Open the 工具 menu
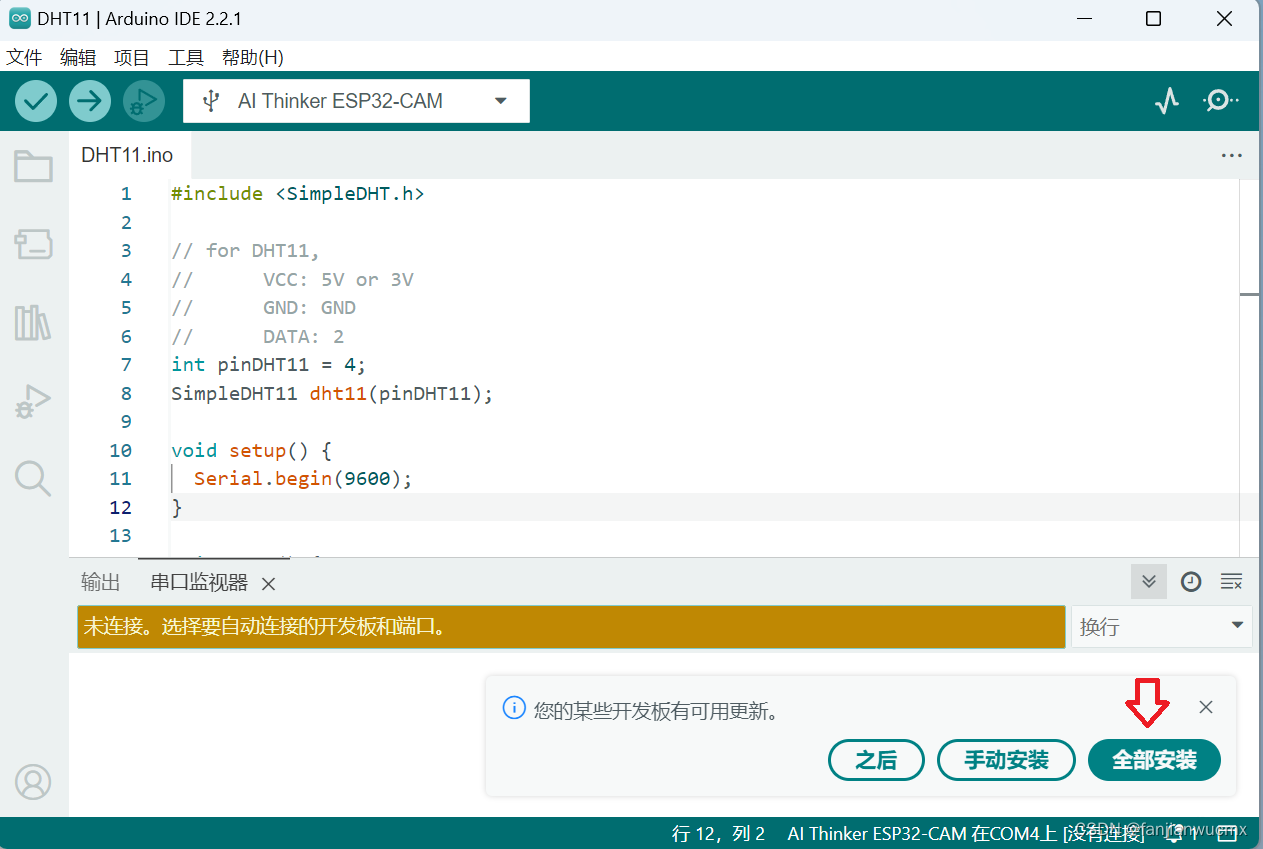 tap(186, 57)
